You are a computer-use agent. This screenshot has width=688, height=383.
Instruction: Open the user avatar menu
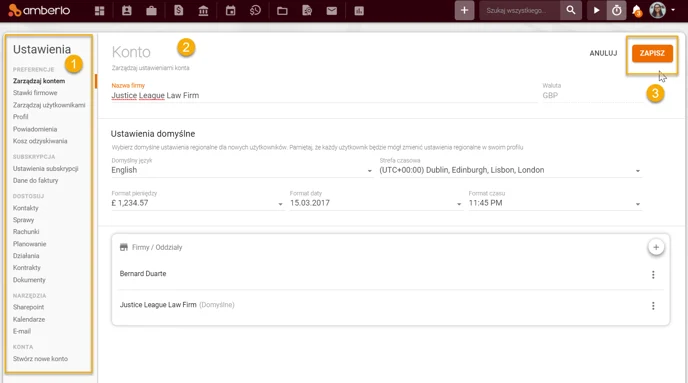click(x=657, y=10)
